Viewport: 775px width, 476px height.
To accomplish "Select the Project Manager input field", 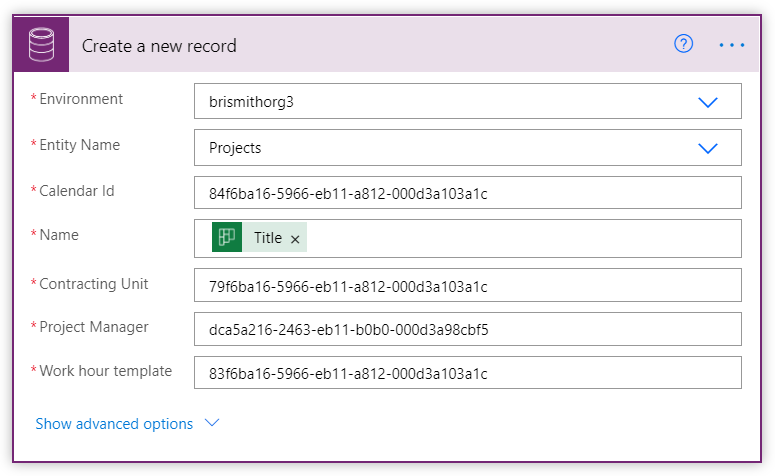I will (467, 328).
